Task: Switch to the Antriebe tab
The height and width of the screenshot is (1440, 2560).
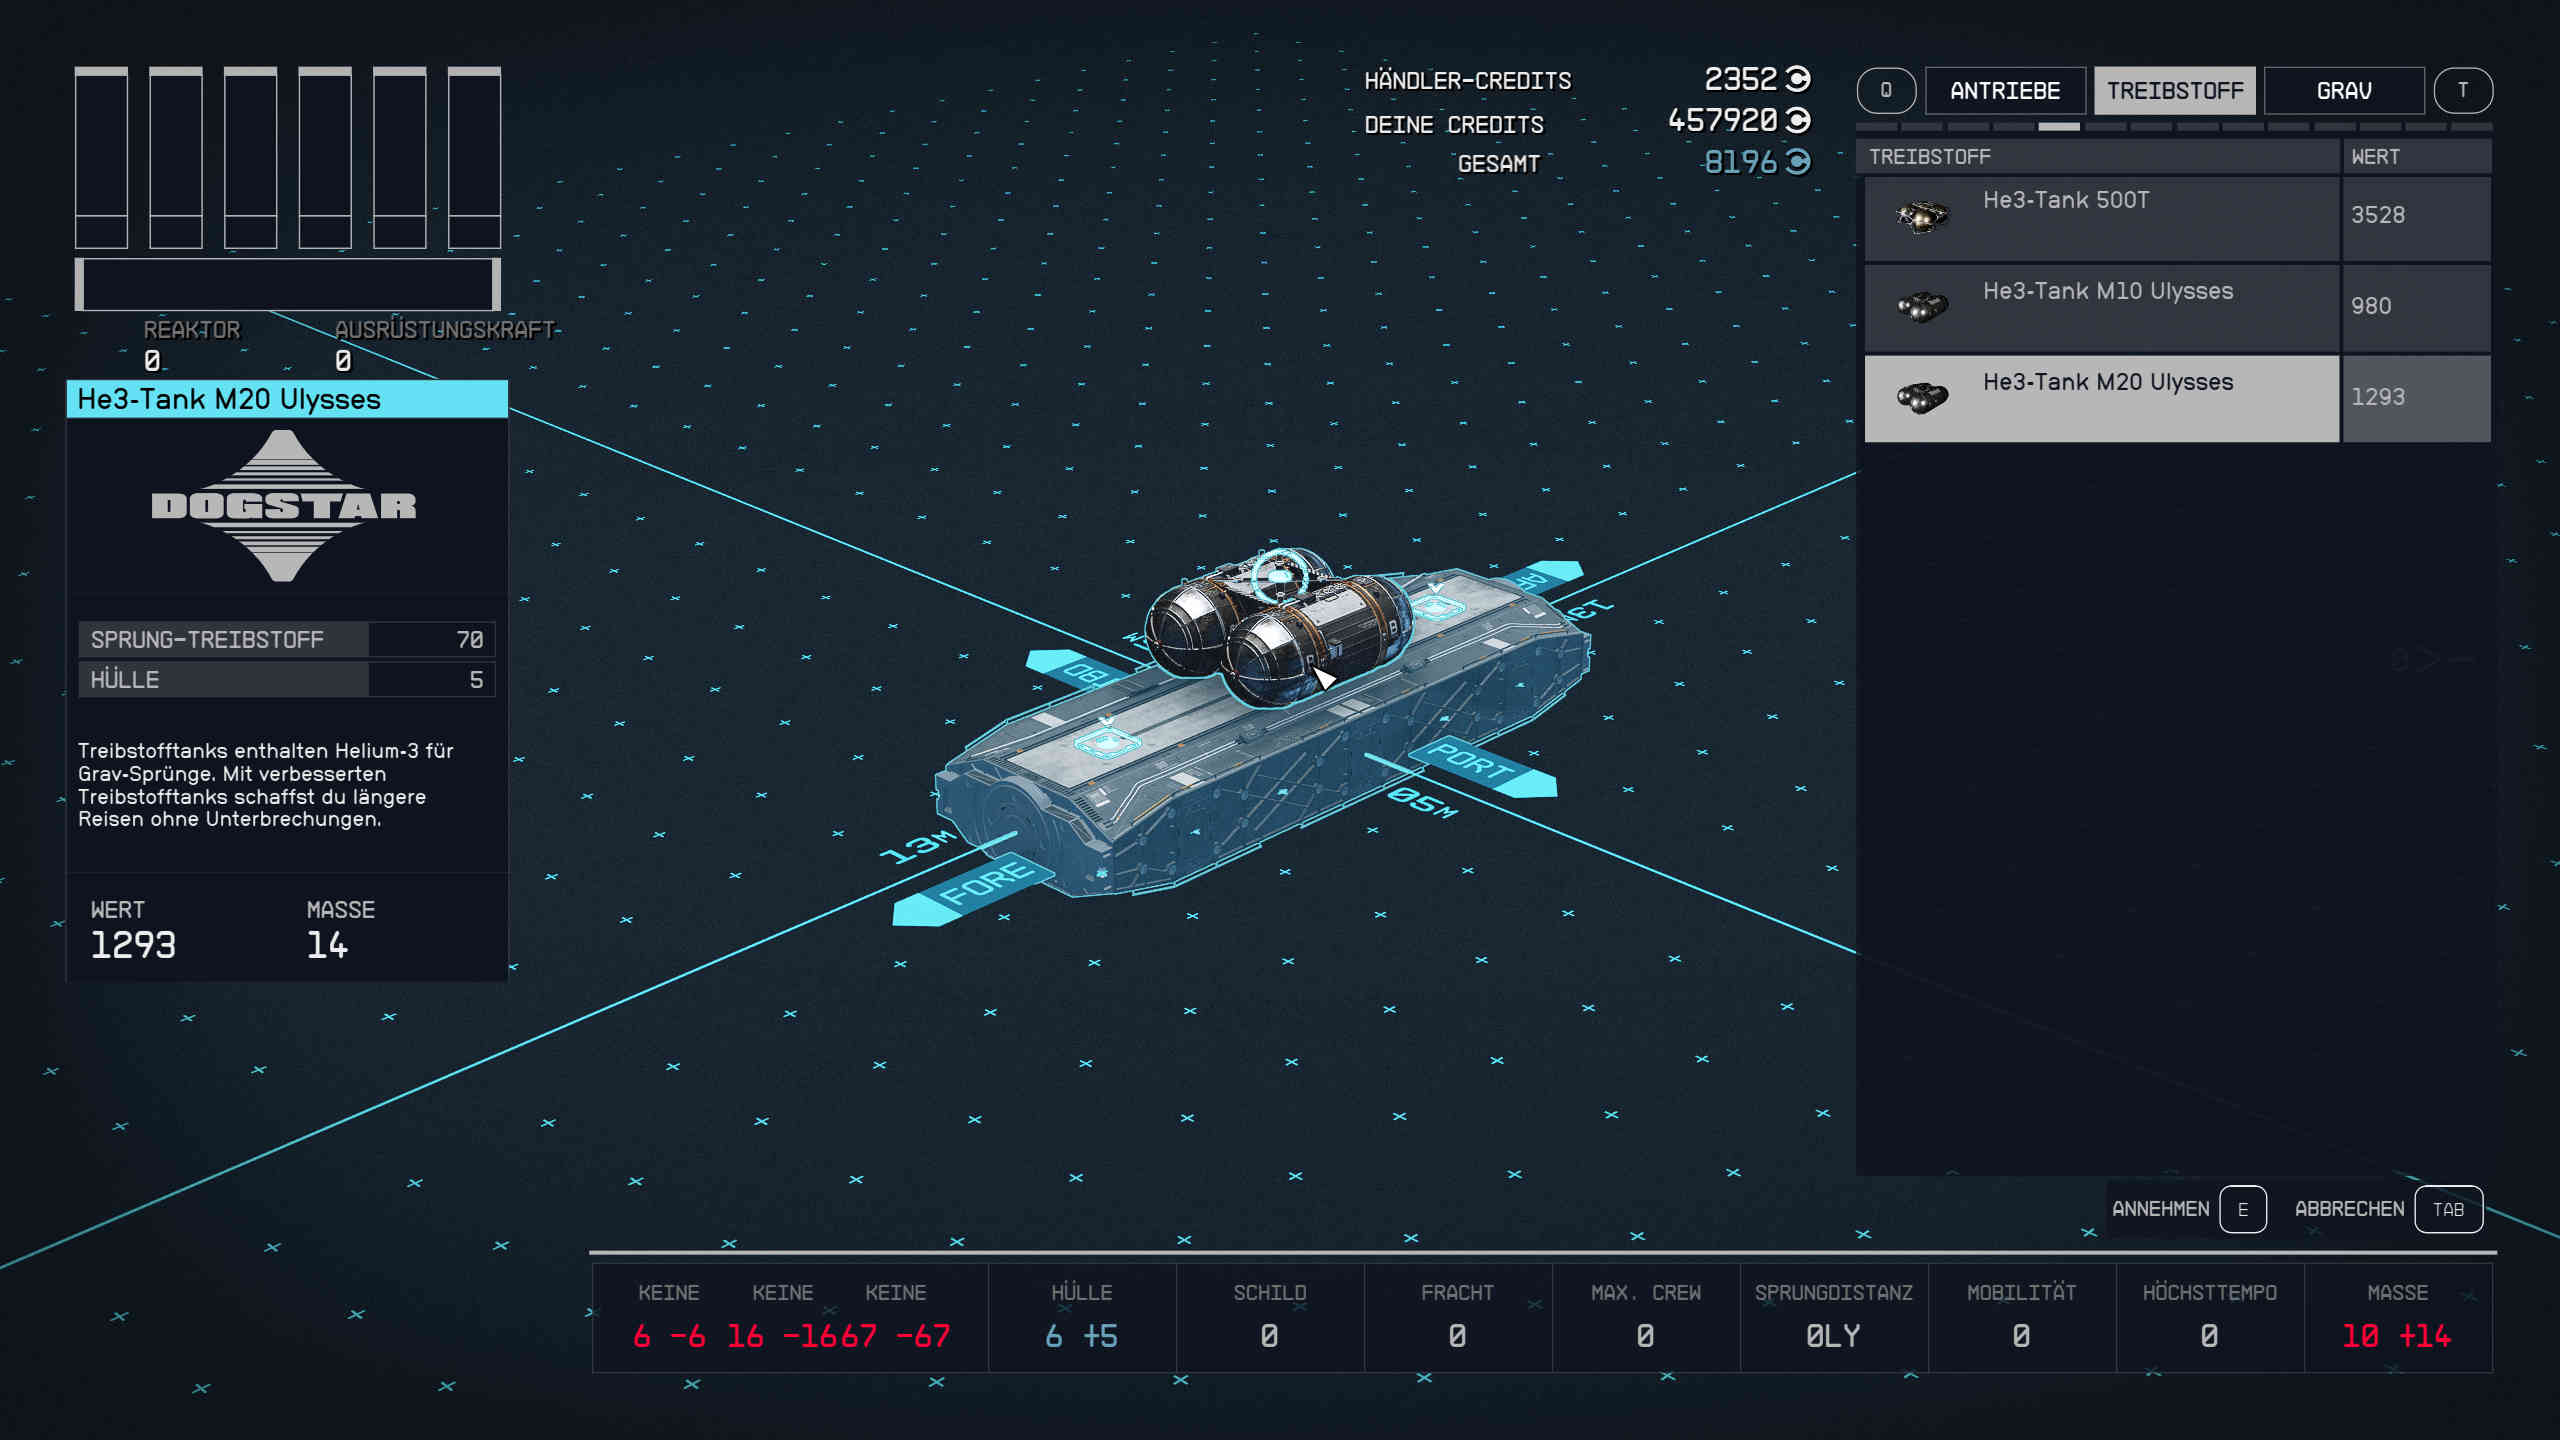Action: [x=2004, y=91]
